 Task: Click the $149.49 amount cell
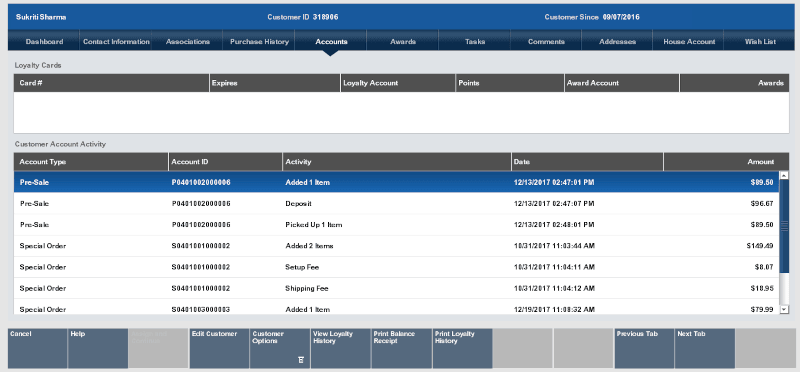pyautogui.click(x=760, y=246)
